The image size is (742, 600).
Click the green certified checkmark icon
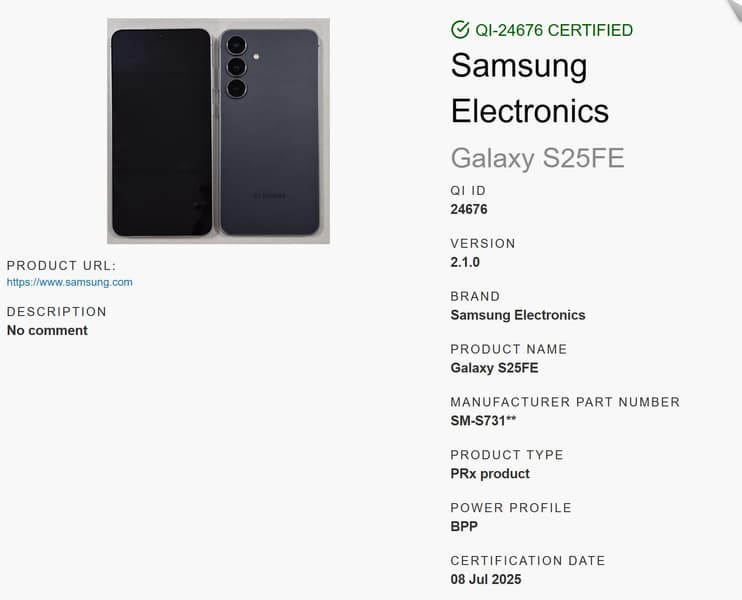tap(460, 30)
